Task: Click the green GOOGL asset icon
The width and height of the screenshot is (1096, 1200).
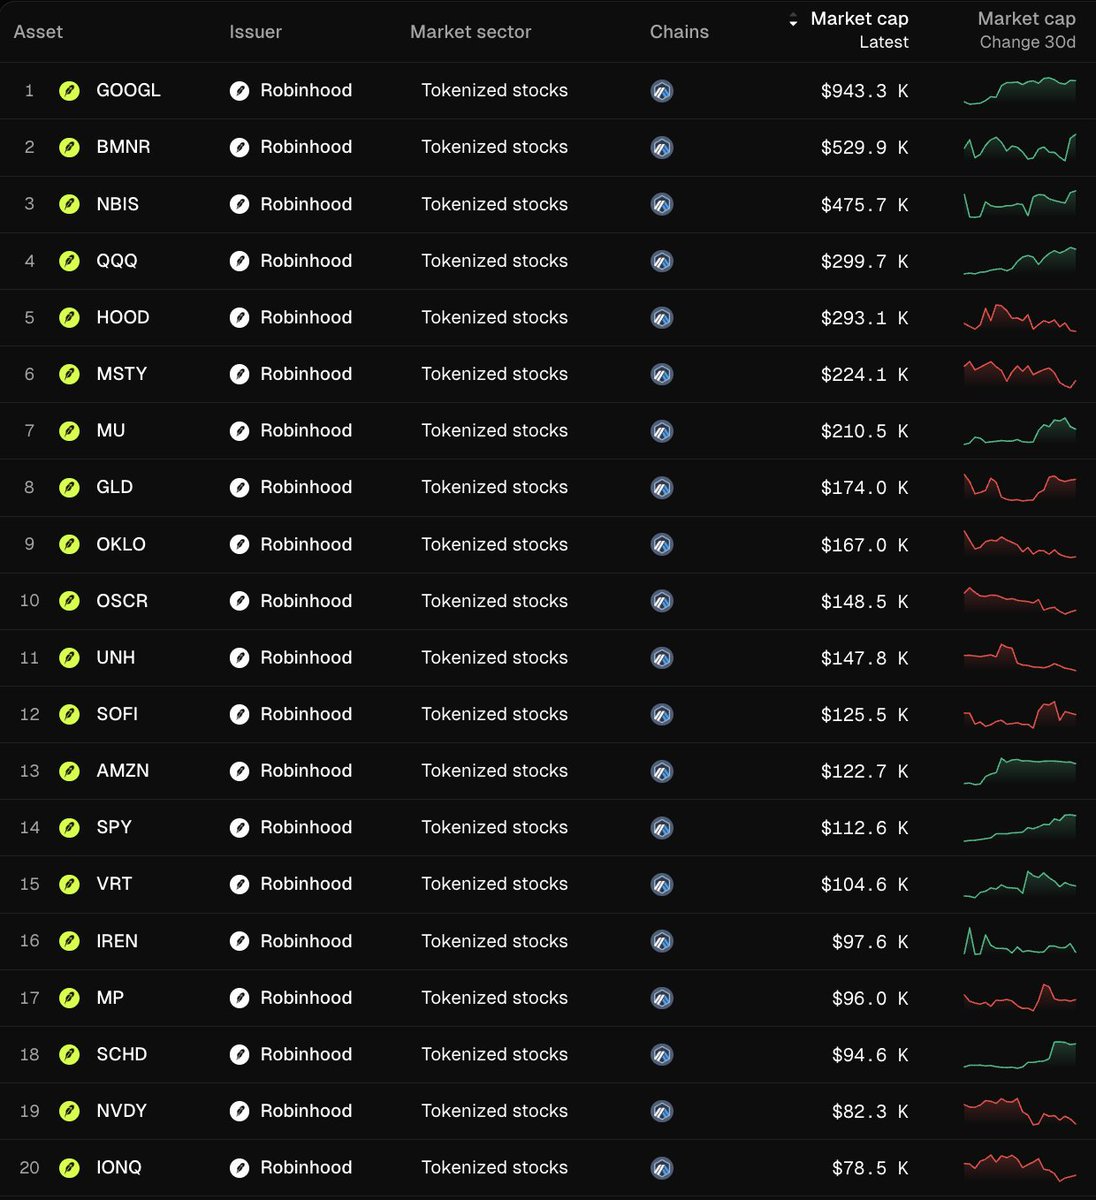Action: click(69, 90)
